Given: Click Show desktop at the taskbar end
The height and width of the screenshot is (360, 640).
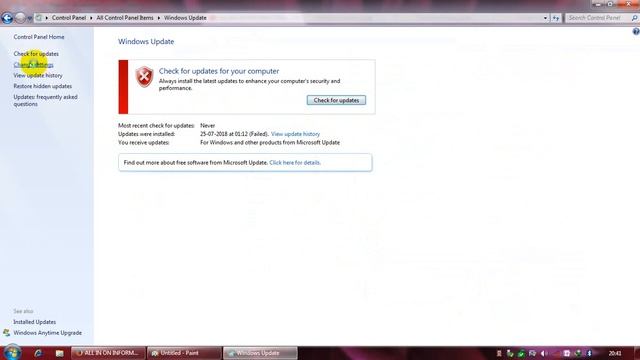Looking at the screenshot, I should pyautogui.click(x=637, y=353).
